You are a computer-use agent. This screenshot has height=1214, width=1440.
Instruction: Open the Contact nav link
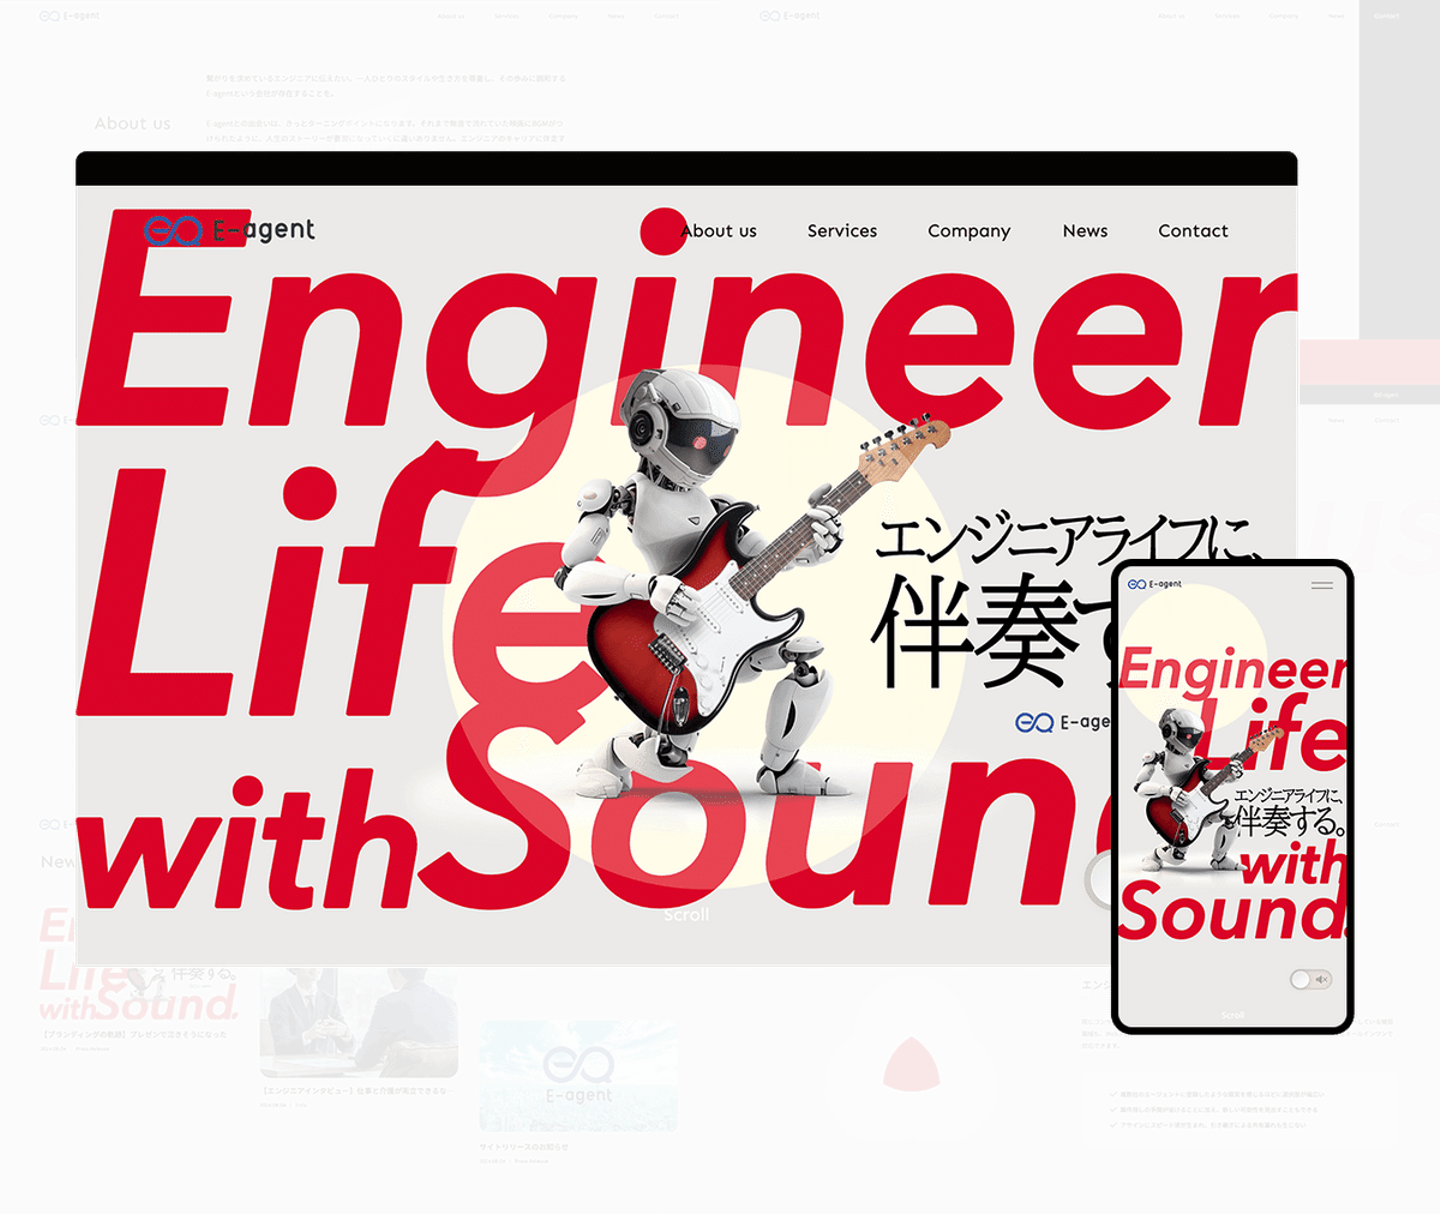pyautogui.click(x=1193, y=231)
